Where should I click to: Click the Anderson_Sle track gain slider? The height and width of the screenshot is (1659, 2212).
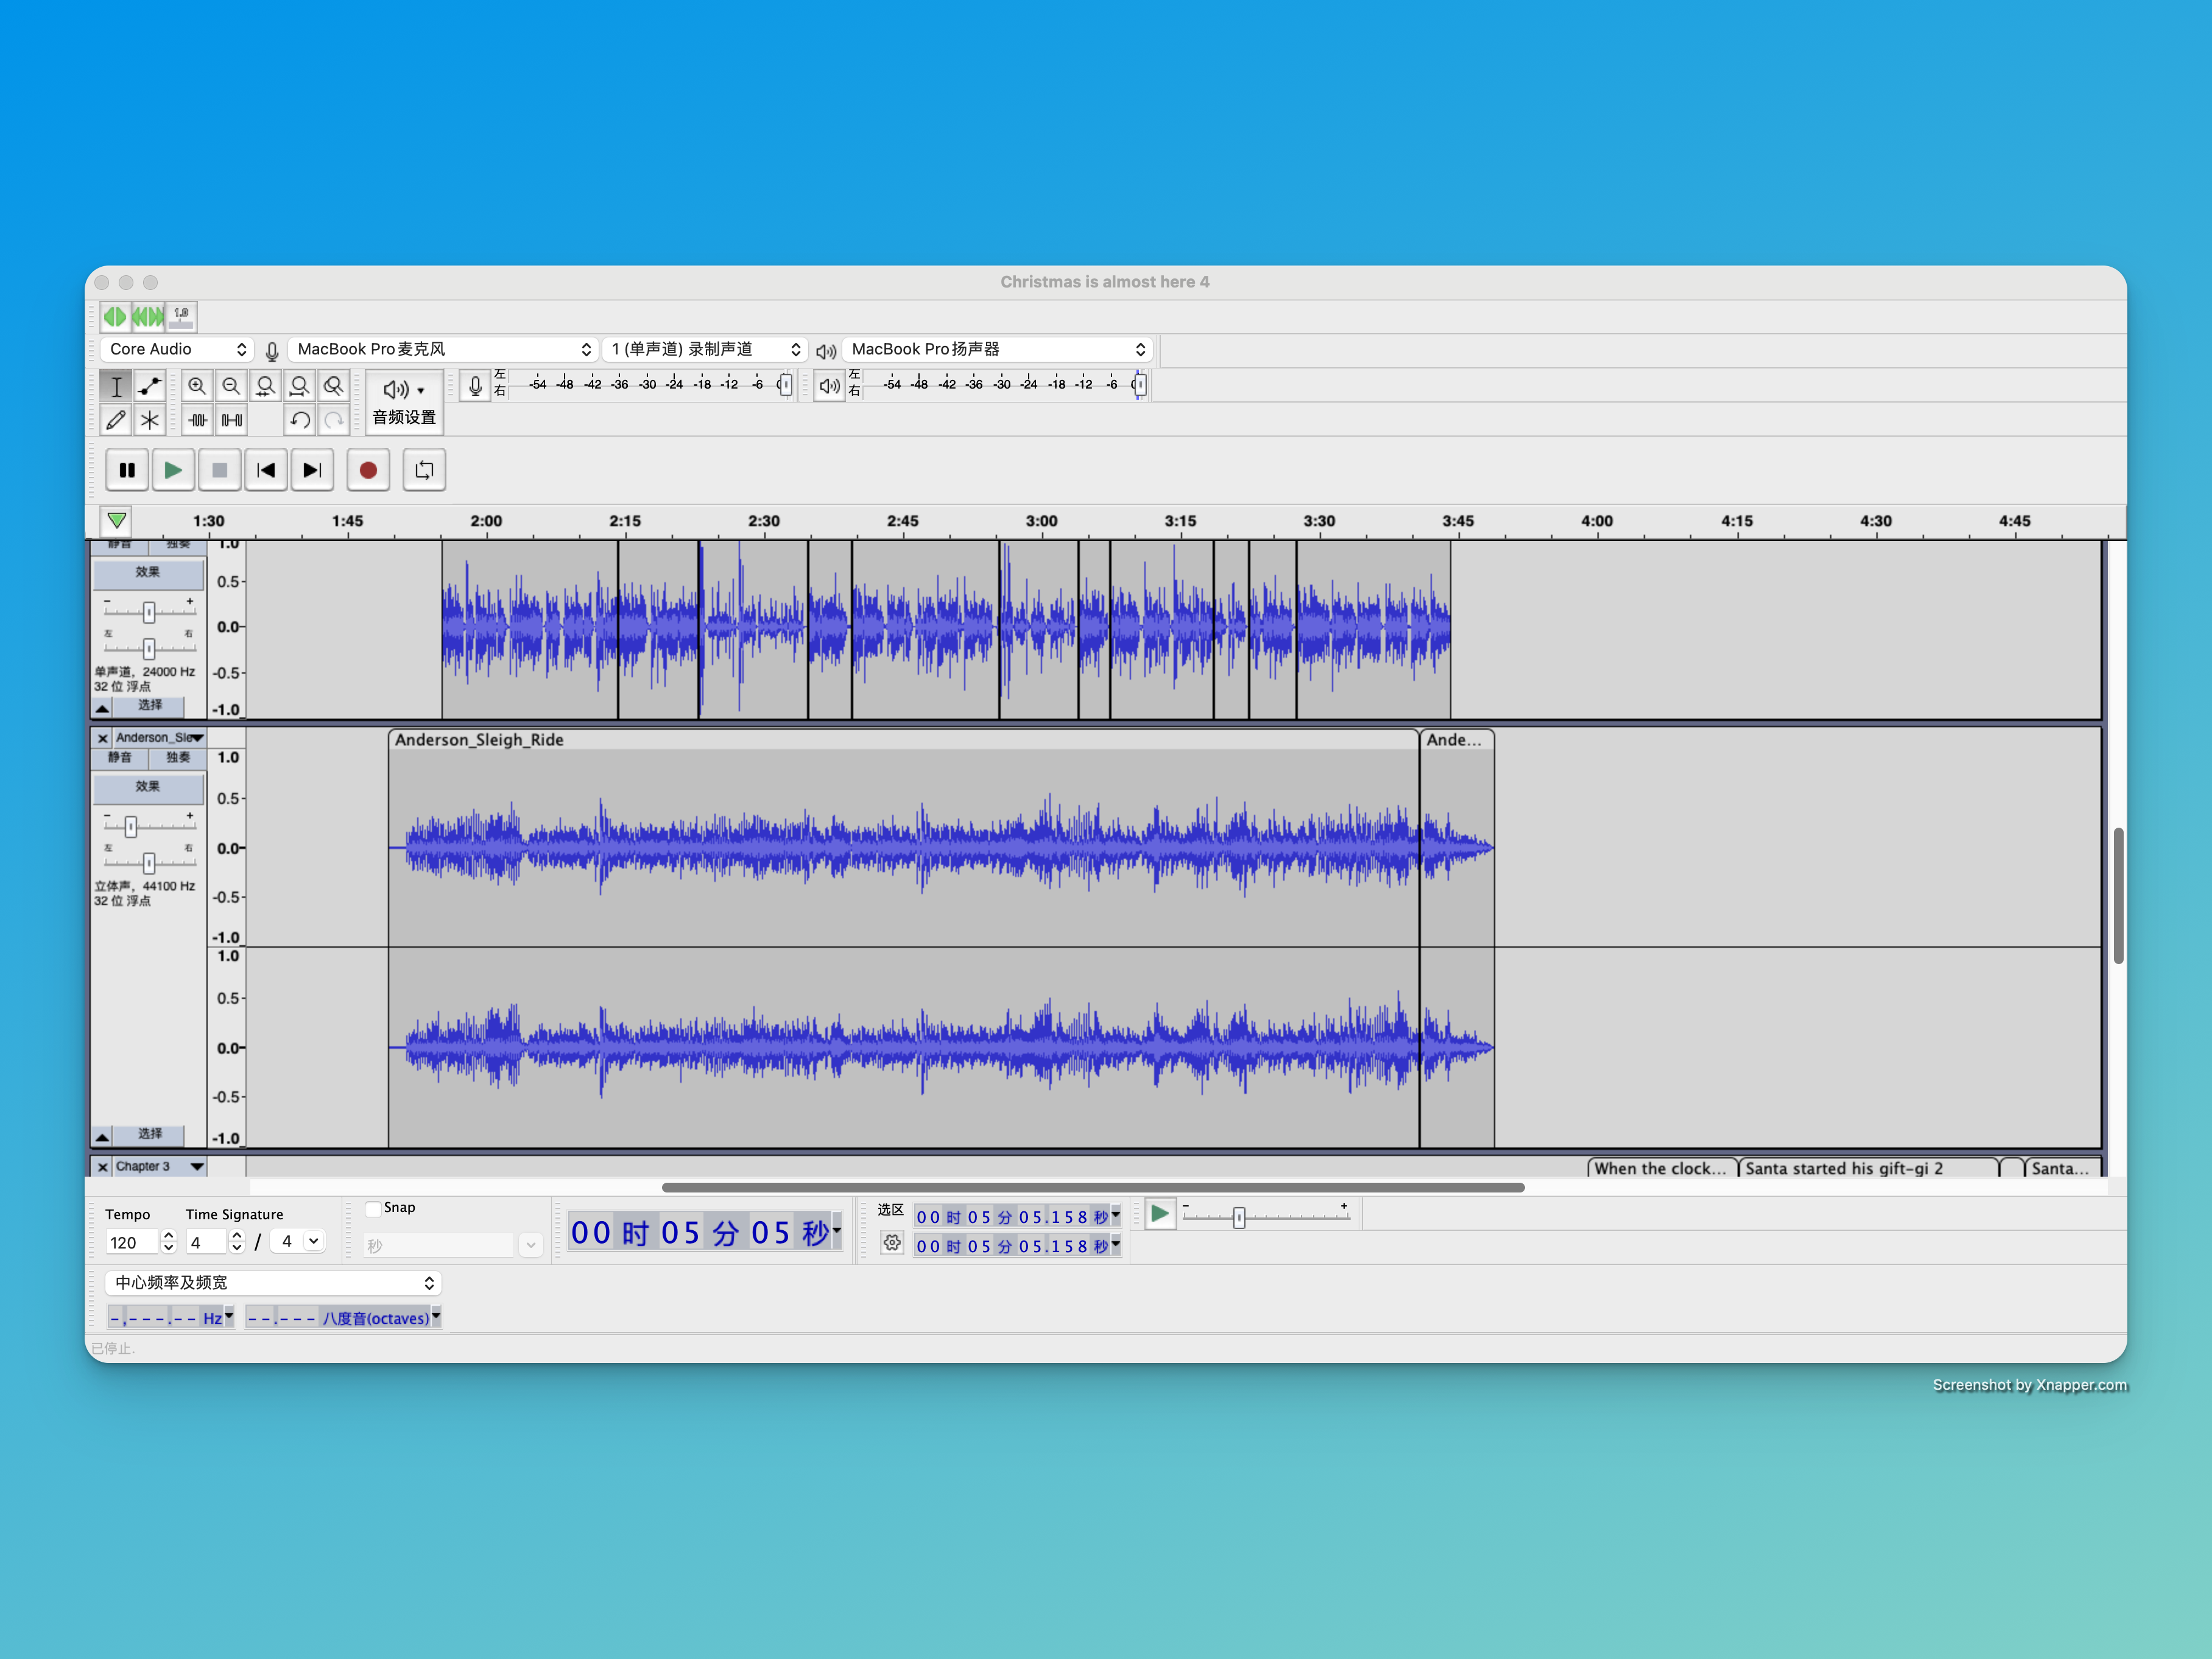131,827
